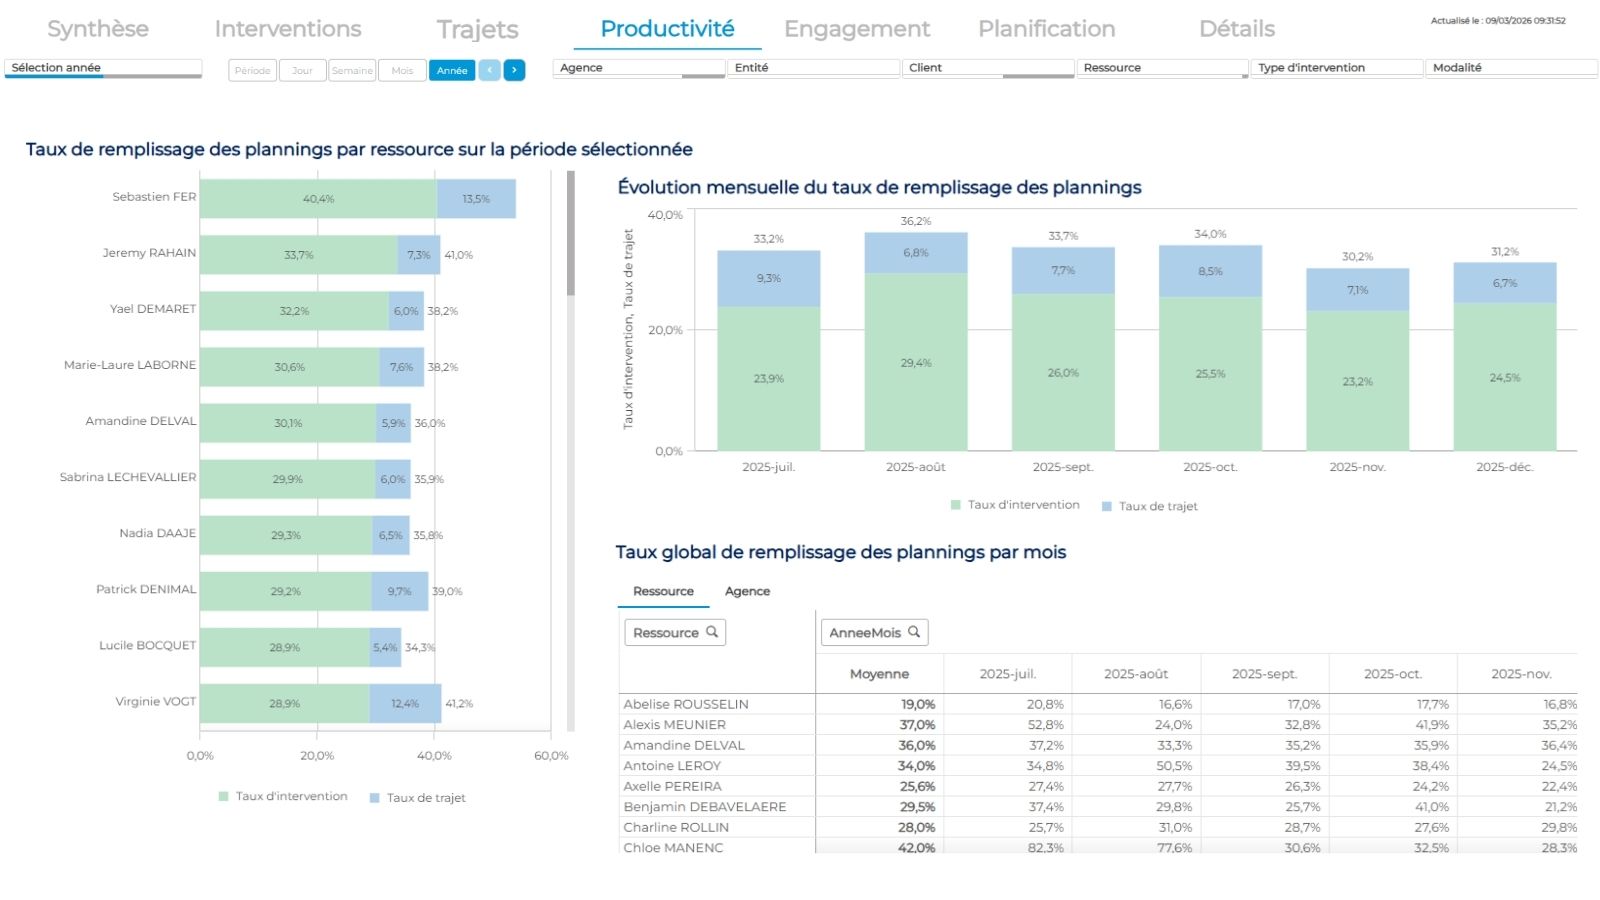The height and width of the screenshot is (900, 1600).
Task: Click the AnneeMois dimension search button
Action: click(875, 632)
